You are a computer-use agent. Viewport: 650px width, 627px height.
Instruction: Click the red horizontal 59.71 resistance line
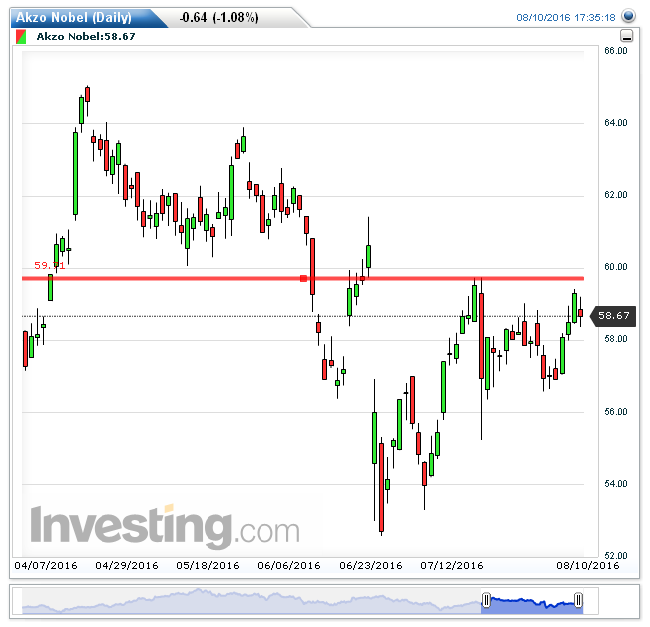303,278
